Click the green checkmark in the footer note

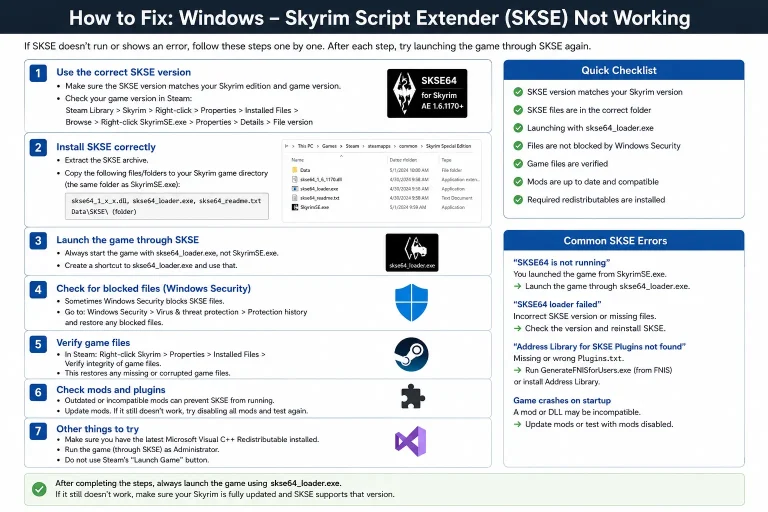pos(39,488)
